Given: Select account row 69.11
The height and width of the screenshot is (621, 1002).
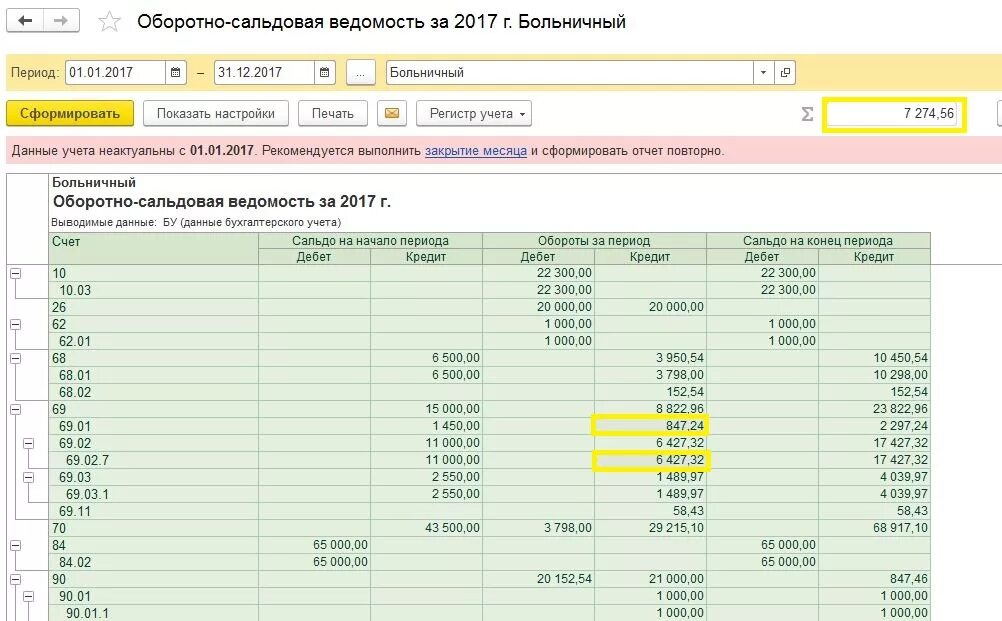Looking at the screenshot, I should click(x=489, y=511).
